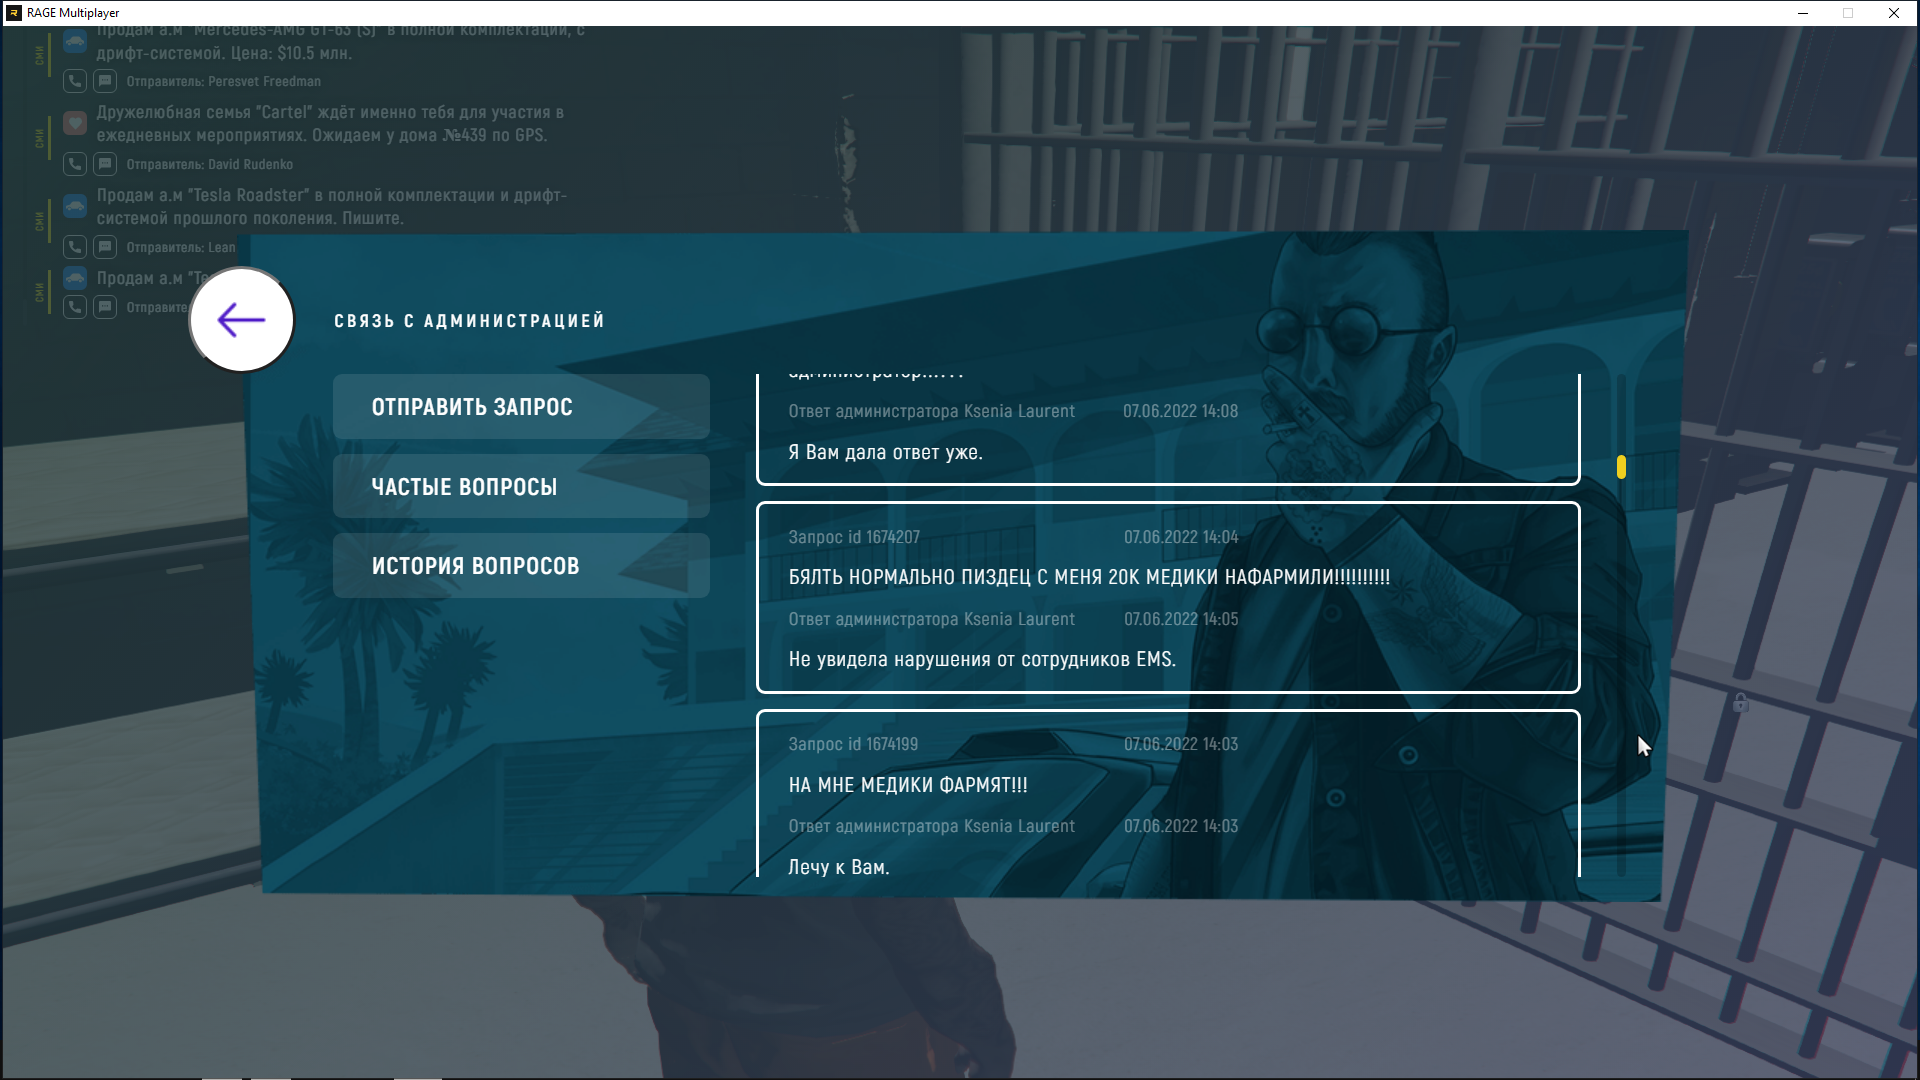Click the Tesla Roadster ad text in chat

(x=332, y=207)
